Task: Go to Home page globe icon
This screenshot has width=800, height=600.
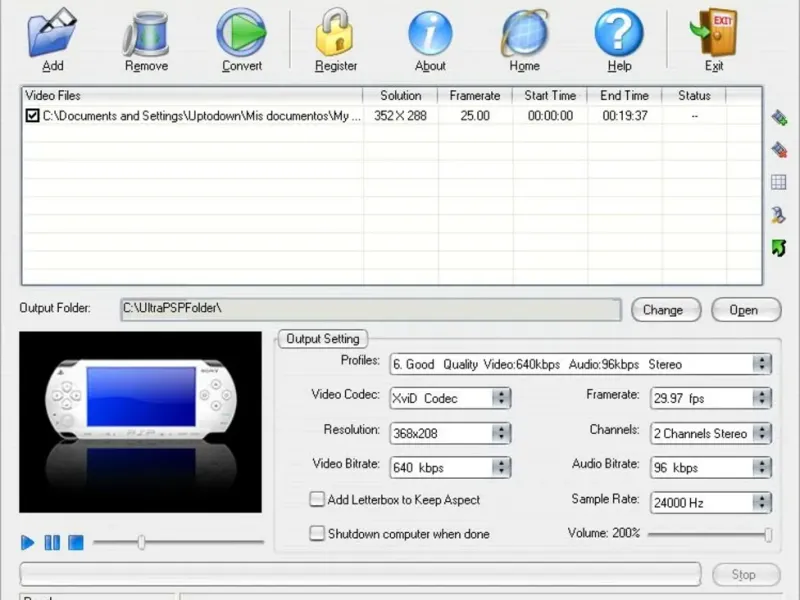Action: click(x=524, y=34)
